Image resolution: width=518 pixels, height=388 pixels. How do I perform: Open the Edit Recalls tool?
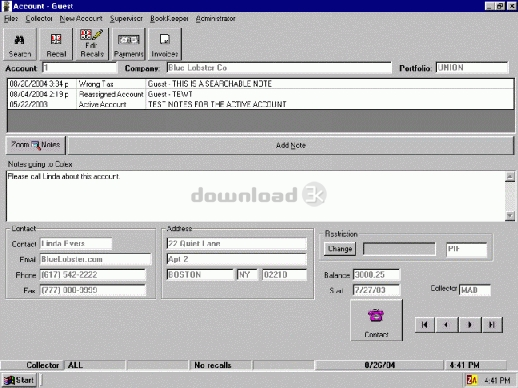tap(92, 44)
